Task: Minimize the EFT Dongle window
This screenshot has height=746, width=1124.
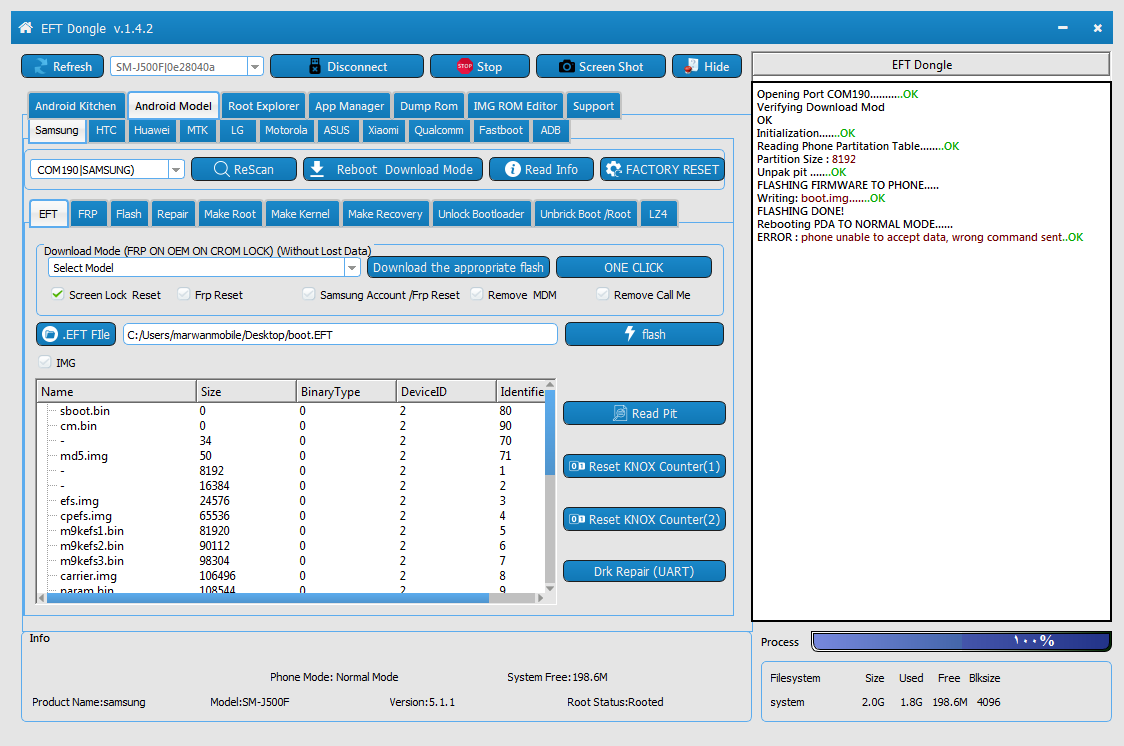Action: 1062,28
